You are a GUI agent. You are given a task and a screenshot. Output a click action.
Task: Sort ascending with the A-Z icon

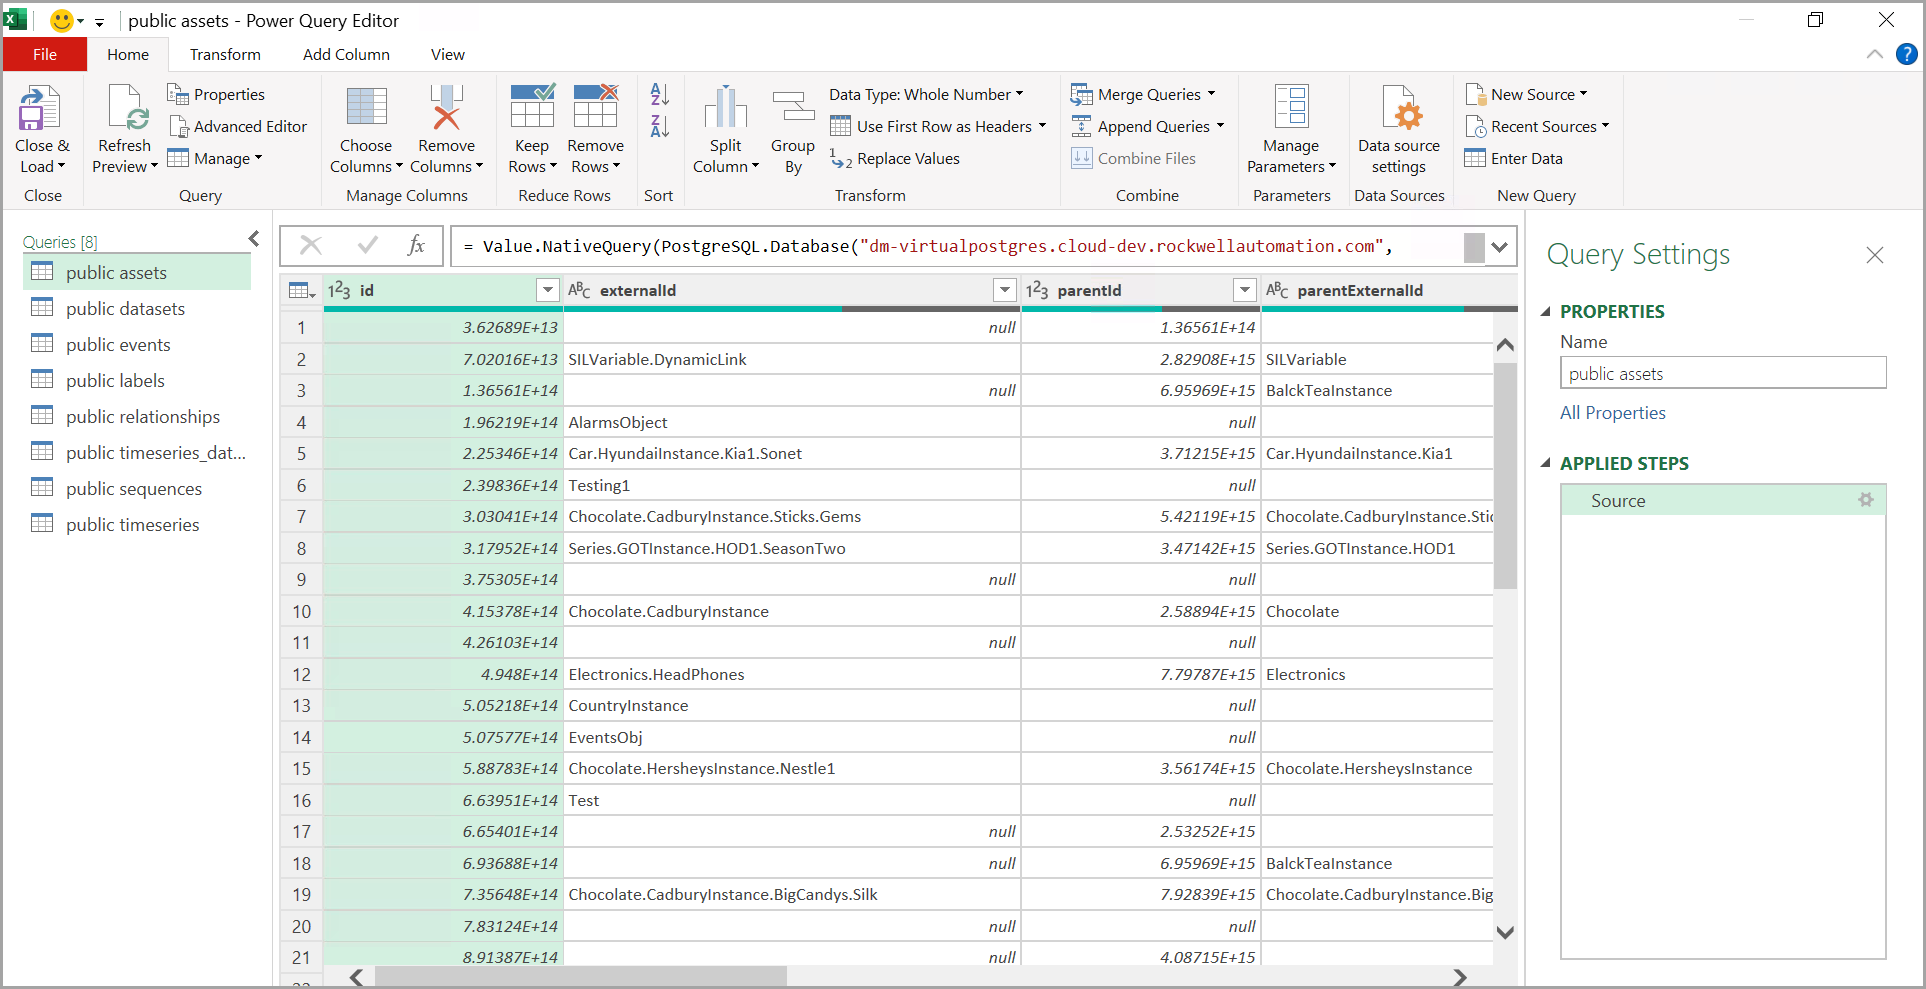click(x=659, y=95)
